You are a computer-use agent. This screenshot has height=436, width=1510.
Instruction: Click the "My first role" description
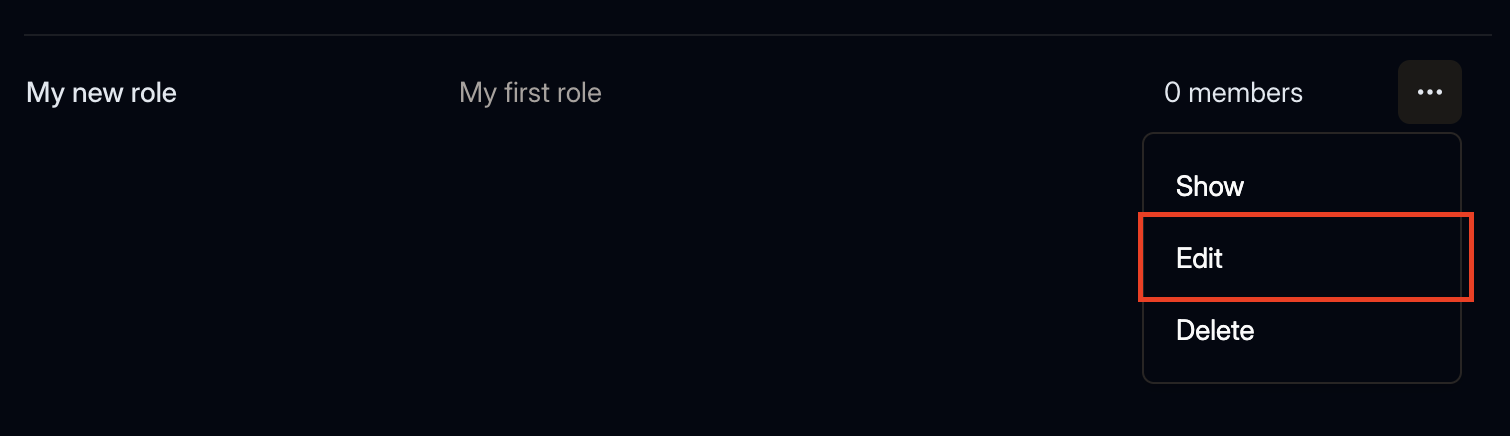[530, 94]
